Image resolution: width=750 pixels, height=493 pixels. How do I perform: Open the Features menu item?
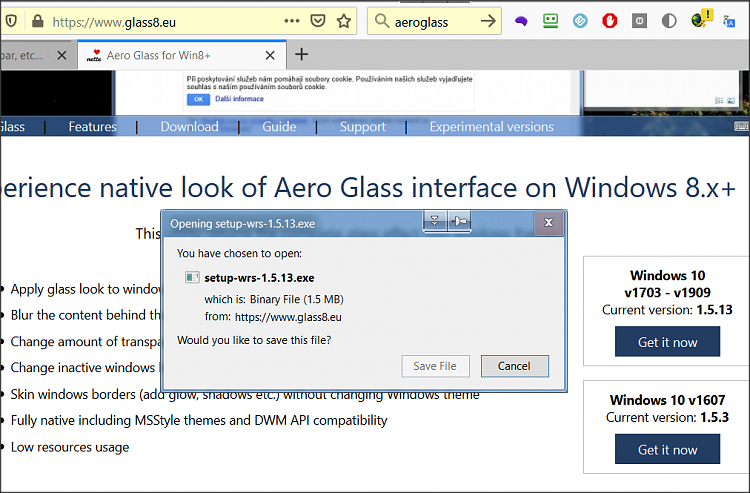pos(92,127)
